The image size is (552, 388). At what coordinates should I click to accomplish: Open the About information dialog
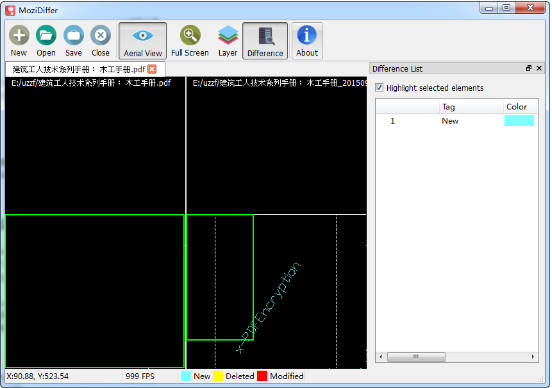[307, 41]
